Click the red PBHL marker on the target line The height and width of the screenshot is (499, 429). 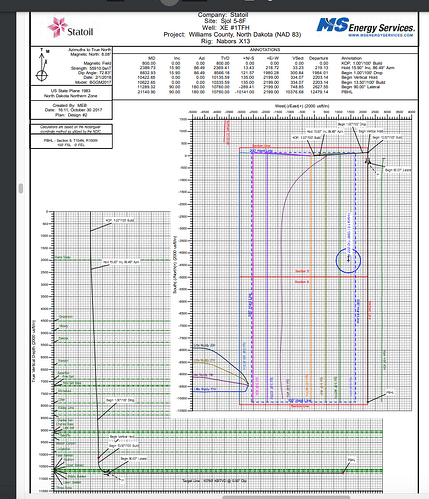click(343, 473)
